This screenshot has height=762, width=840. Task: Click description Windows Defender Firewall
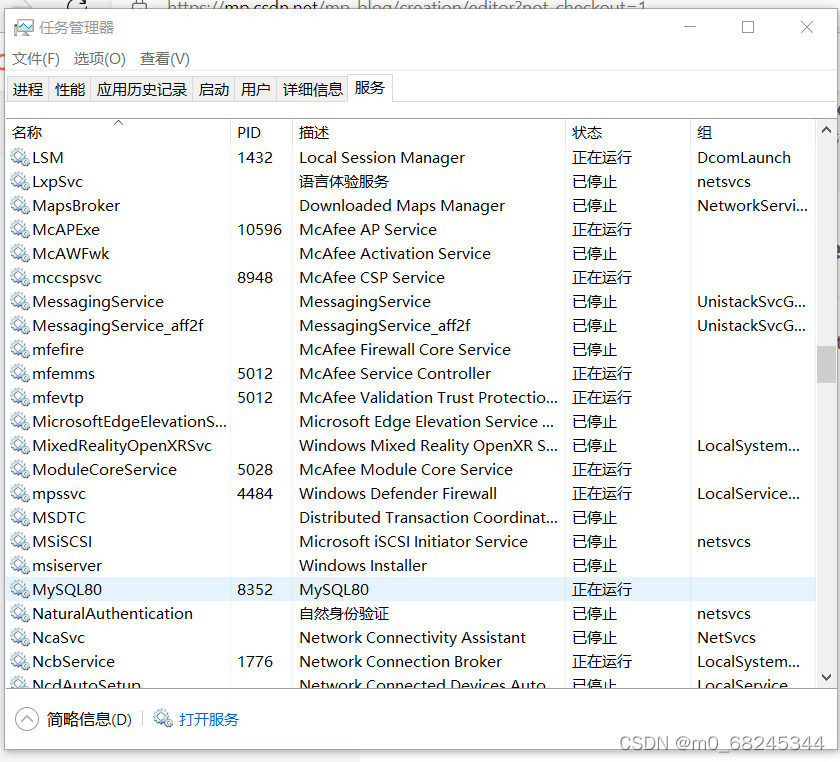click(398, 494)
